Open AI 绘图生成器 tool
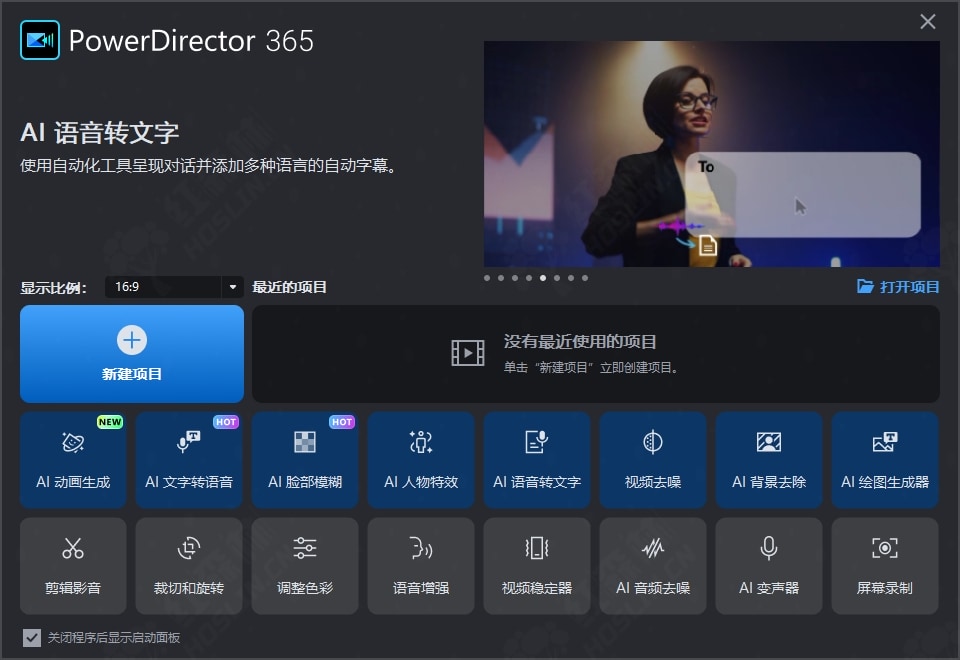 [885, 460]
